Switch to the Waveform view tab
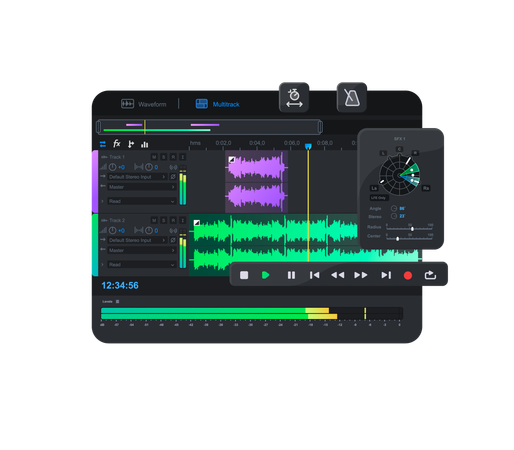 144,104
